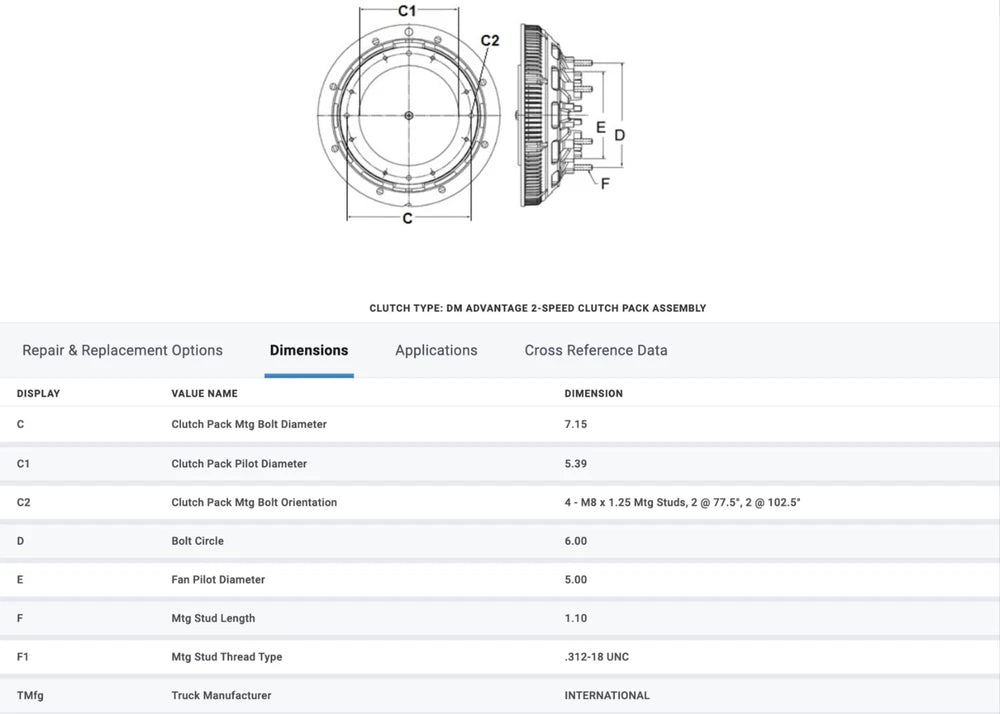Click the VALUE NAME column header
Screen dimensions: 1000x714
point(204,394)
